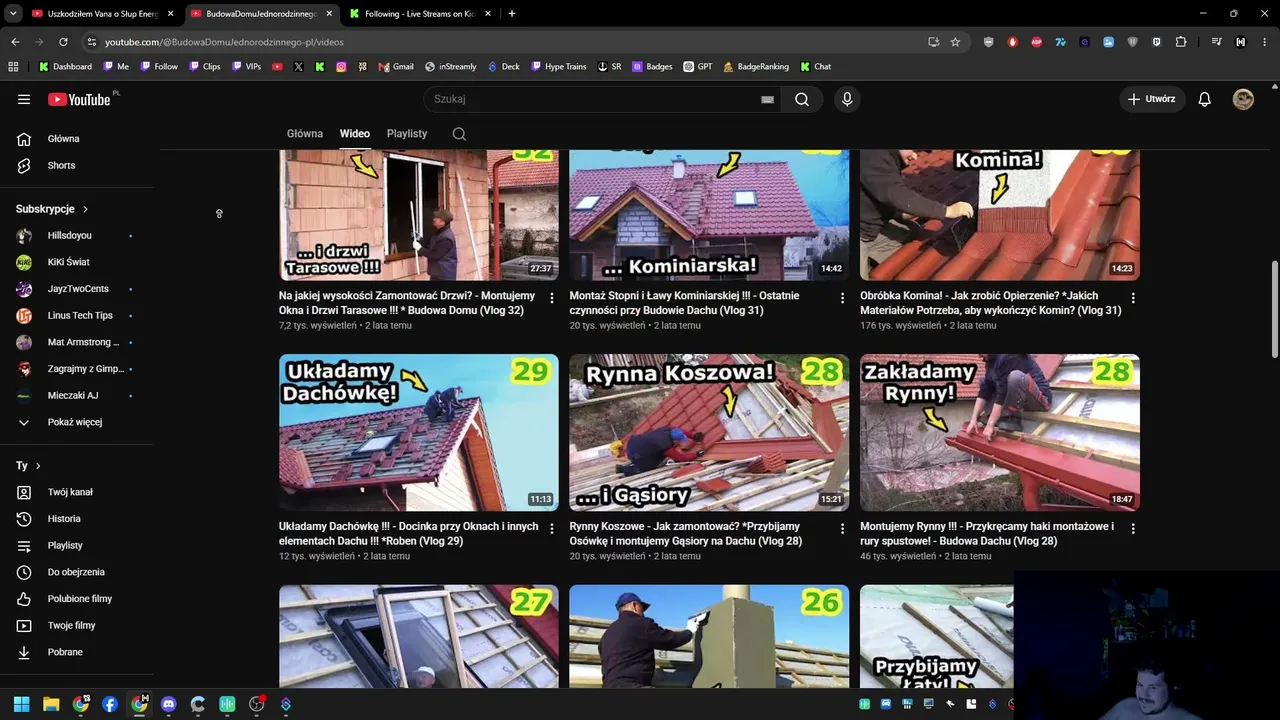This screenshot has height=720, width=1280.
Task: Open the Chrome apps grid shortcut
Action: 13,67
